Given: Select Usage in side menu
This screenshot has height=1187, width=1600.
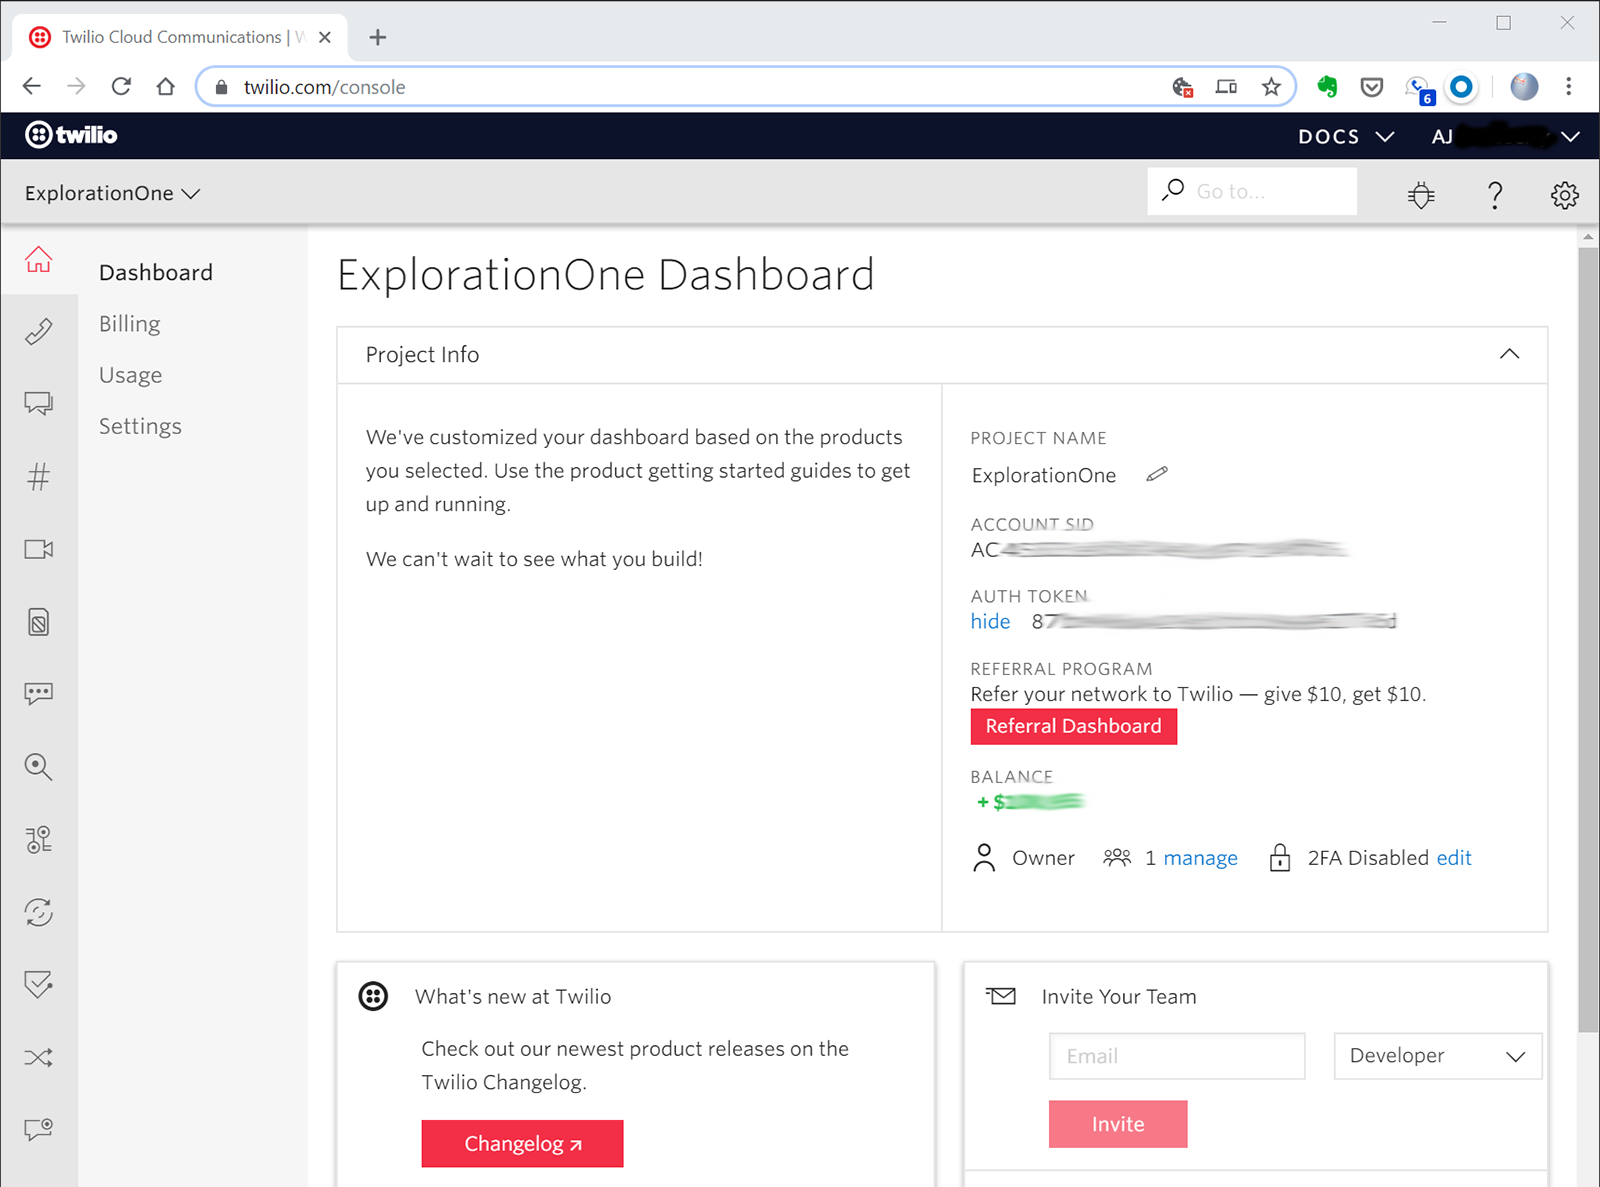Looking at the screenshot, I should pos(130,375).
